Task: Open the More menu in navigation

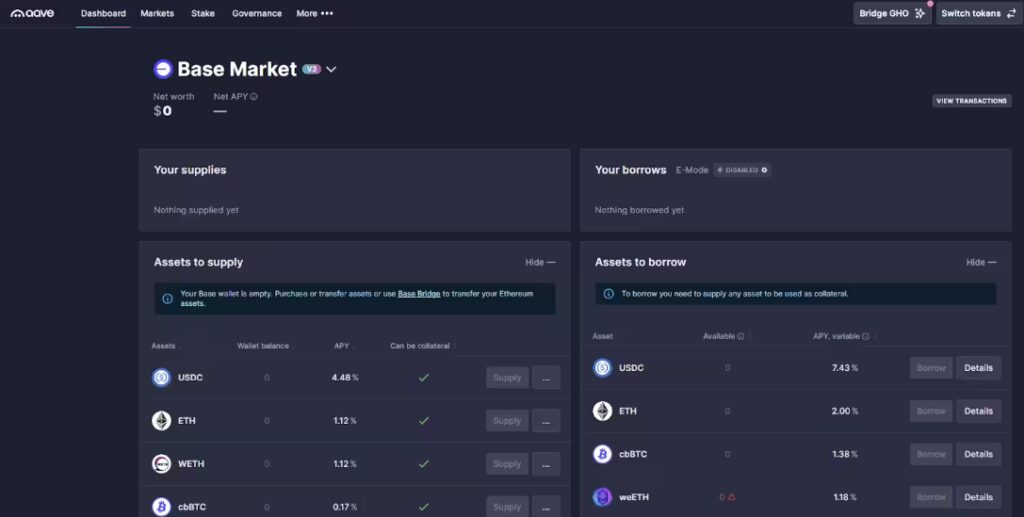Action: click(x=314, y=14)
